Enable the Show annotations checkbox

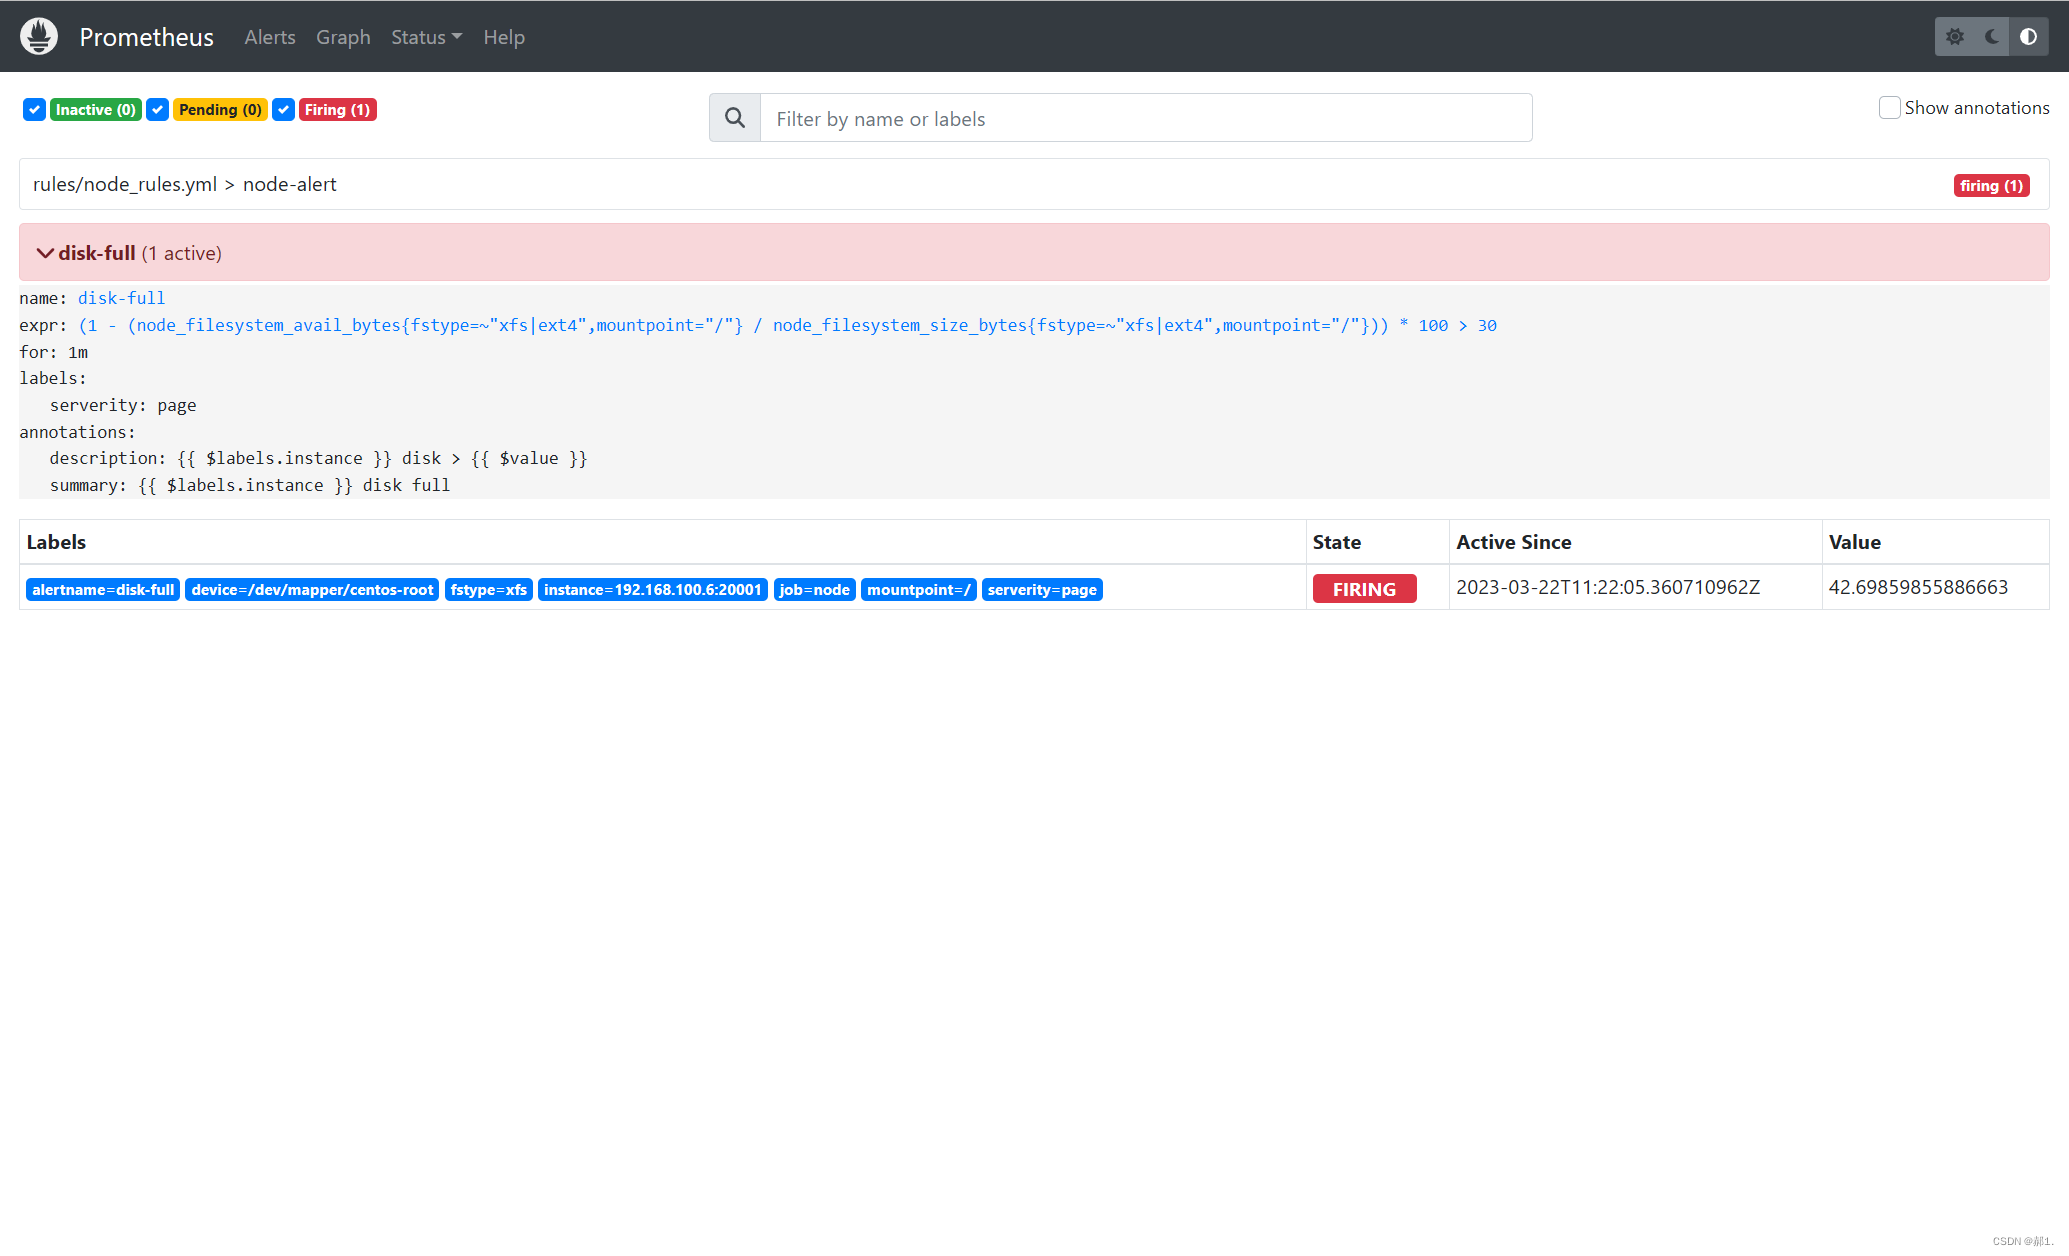click(1889, 108)
